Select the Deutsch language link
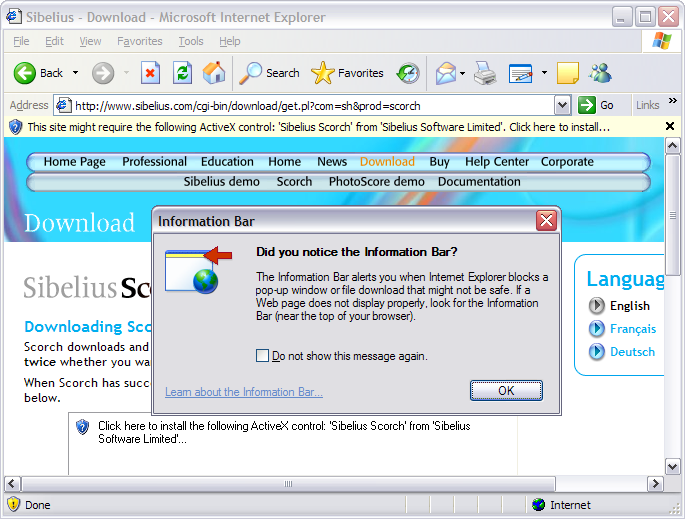Image resolution: width=685 pixels, height=519 pixels. pos(632,352)
